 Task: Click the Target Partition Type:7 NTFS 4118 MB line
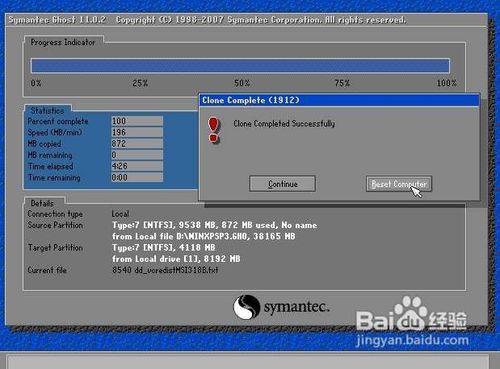coord(164,248)
